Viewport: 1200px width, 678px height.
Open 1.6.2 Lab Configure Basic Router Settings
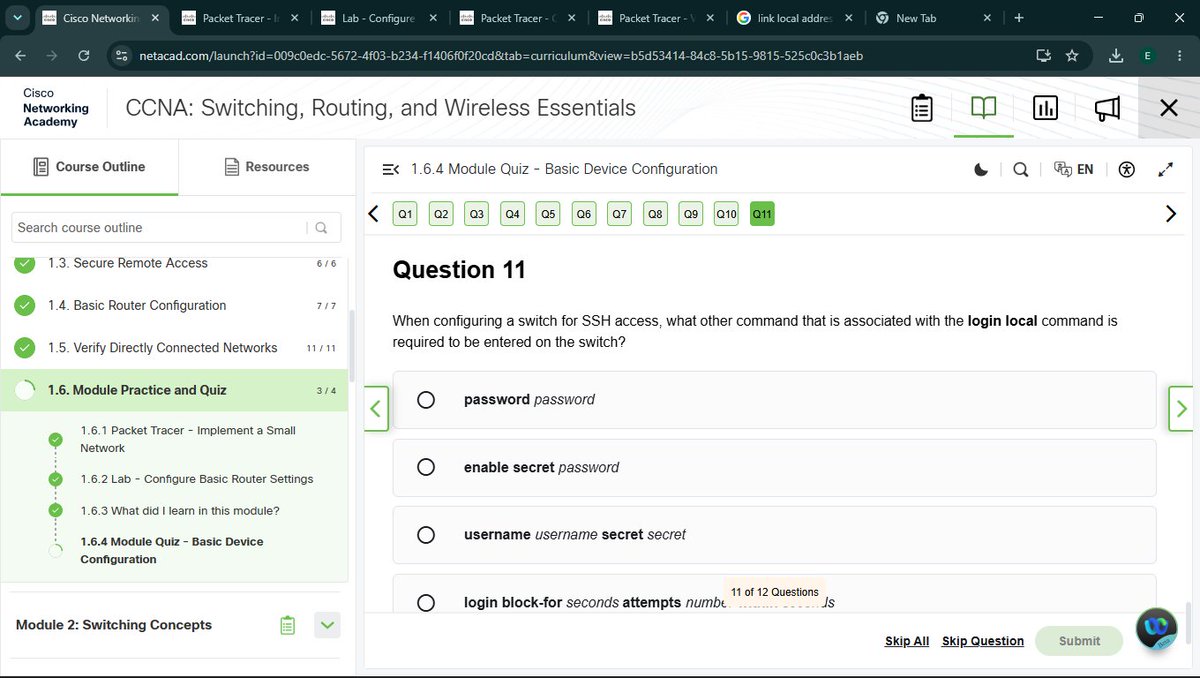coord(197,479)
